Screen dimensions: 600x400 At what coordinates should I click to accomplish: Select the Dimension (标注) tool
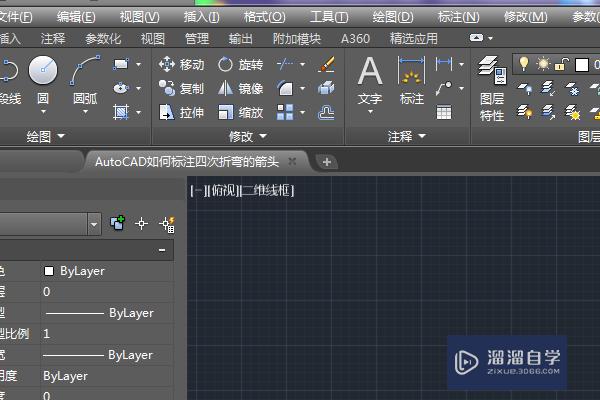click(x=412, y=80)
